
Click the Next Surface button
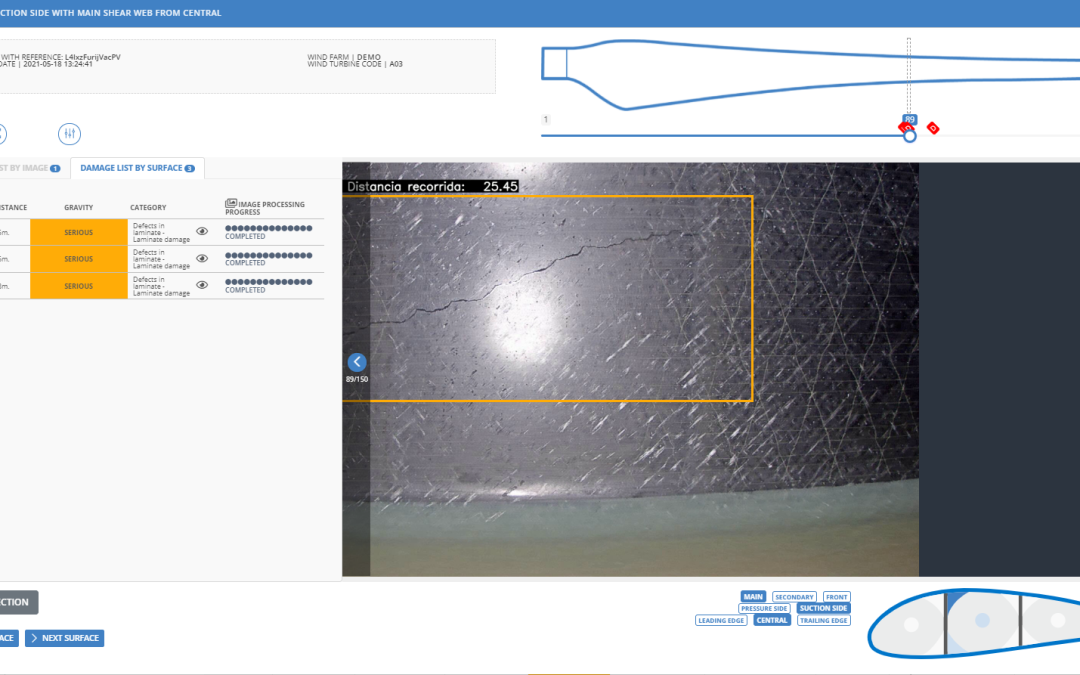pyautogui.click(x=64, y=638)
